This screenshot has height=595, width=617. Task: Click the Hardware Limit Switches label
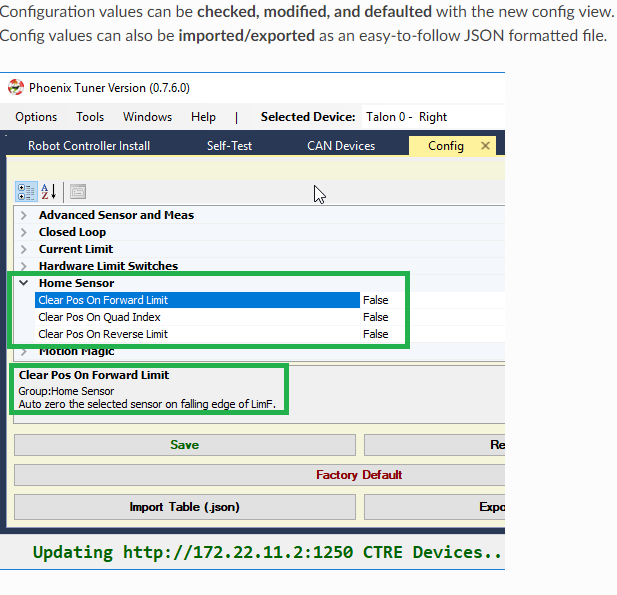(109, 266)
